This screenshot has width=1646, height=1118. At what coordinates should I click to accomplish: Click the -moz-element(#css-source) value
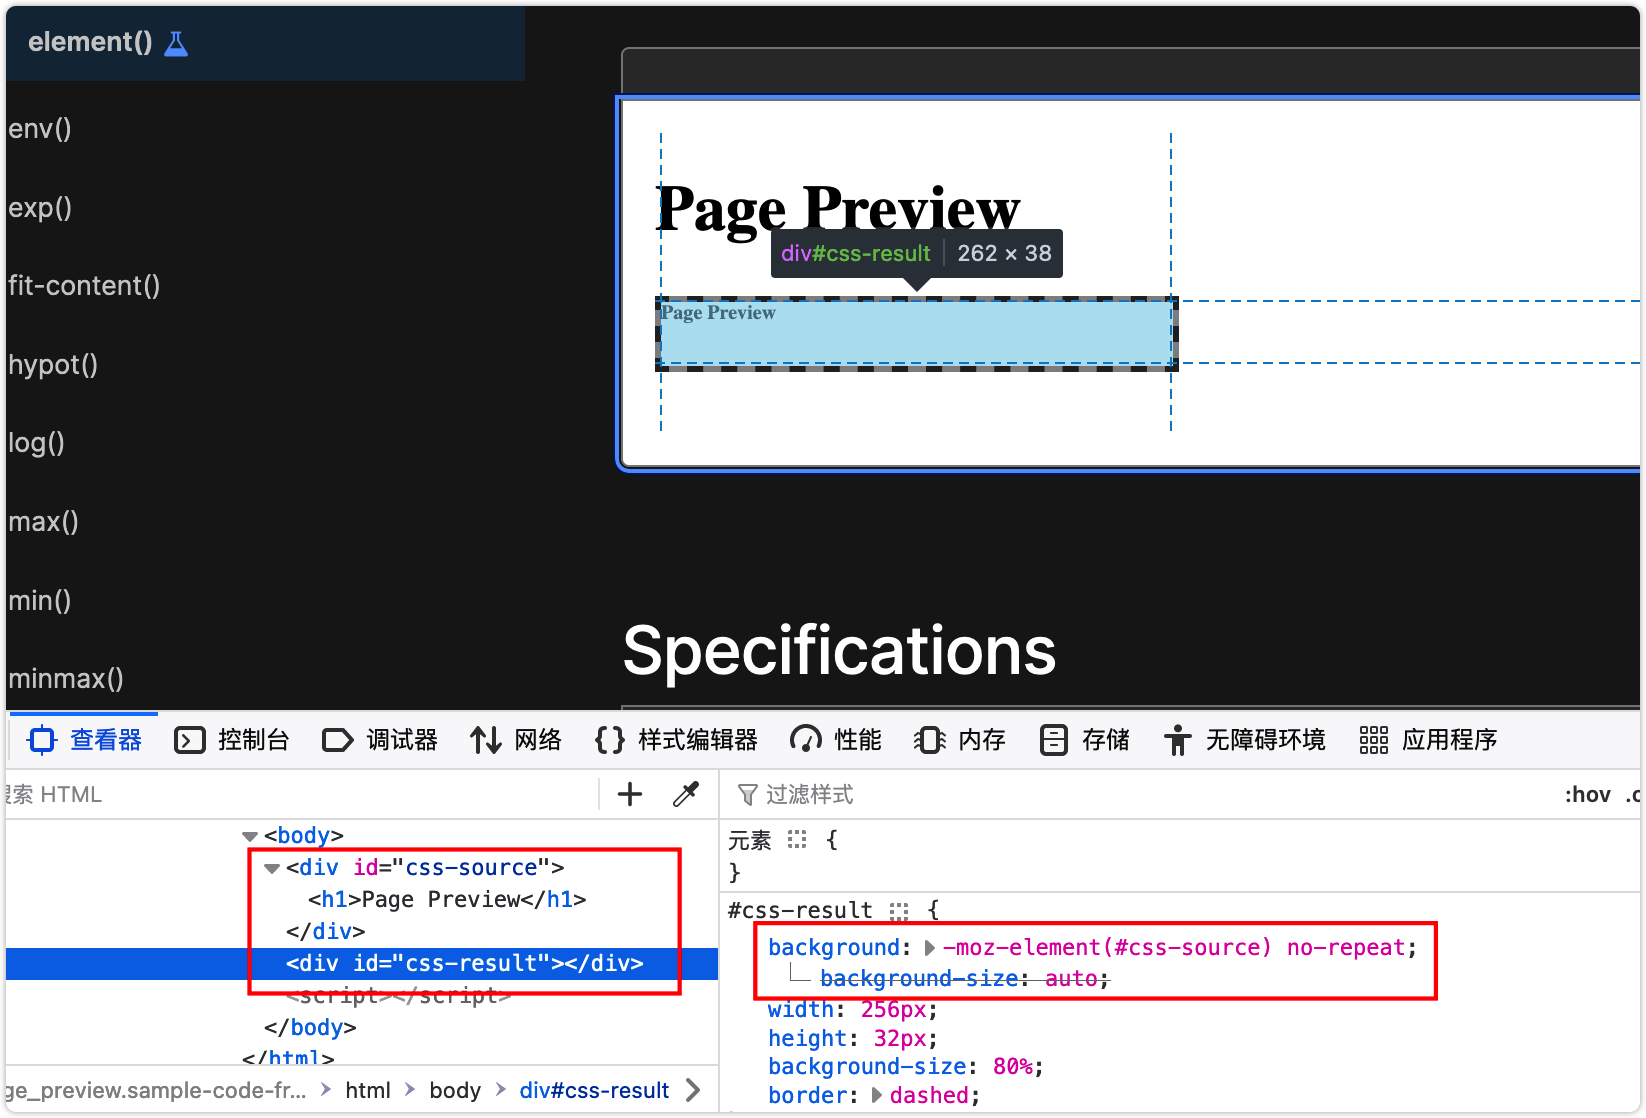click(x=1106, y=948)
